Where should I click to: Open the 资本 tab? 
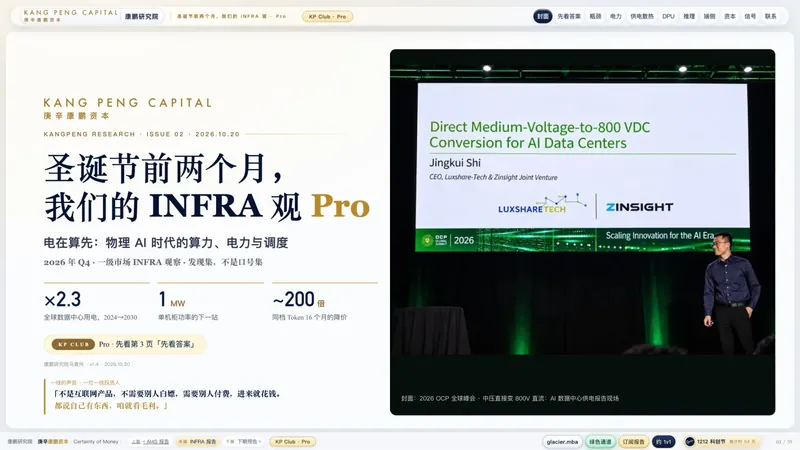pyautogui.click(x=730, y=16)
